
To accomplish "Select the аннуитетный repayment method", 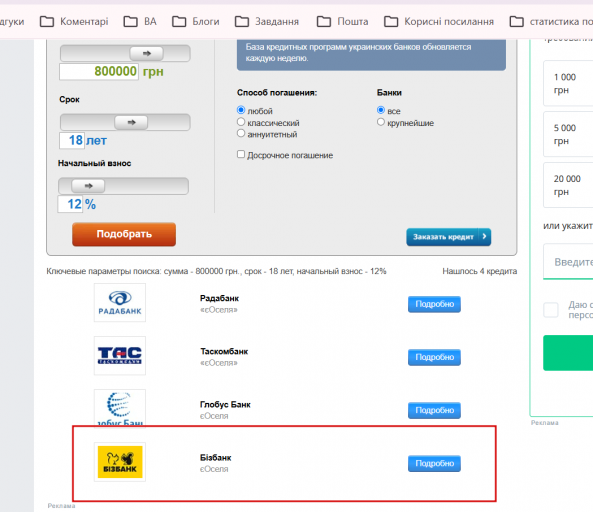I will click(x=241, y=133).
